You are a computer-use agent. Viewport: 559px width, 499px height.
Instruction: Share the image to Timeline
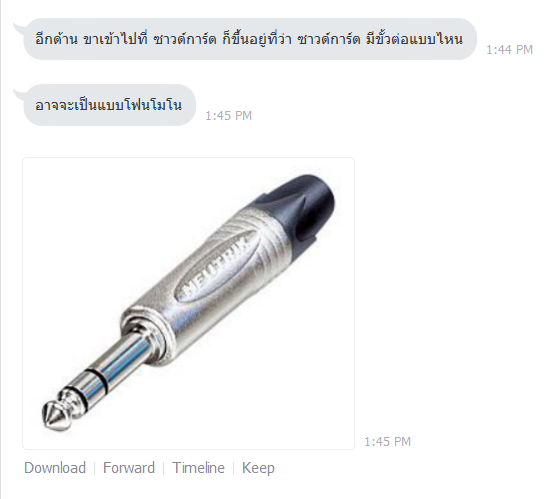click(x=198, y=468)
